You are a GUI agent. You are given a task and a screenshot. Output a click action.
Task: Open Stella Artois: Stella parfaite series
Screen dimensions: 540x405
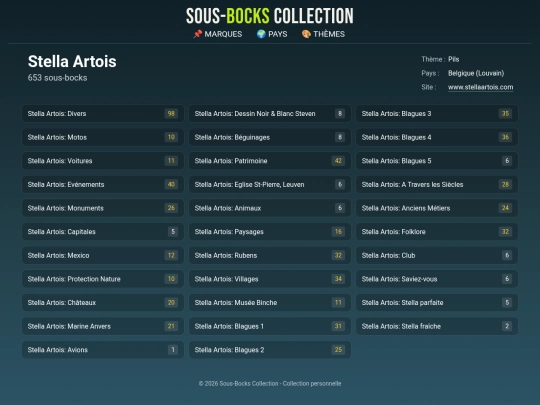click(437, 303)
